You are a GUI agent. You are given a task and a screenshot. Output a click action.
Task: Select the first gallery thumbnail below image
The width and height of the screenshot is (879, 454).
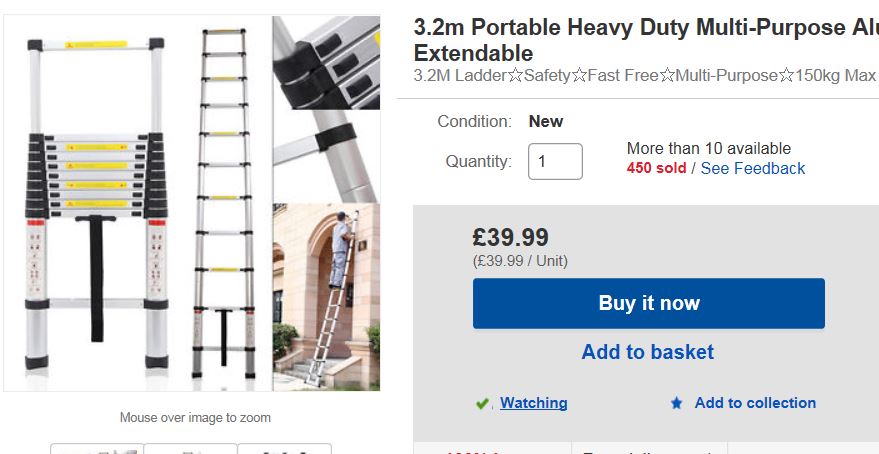tap(97, 449)
